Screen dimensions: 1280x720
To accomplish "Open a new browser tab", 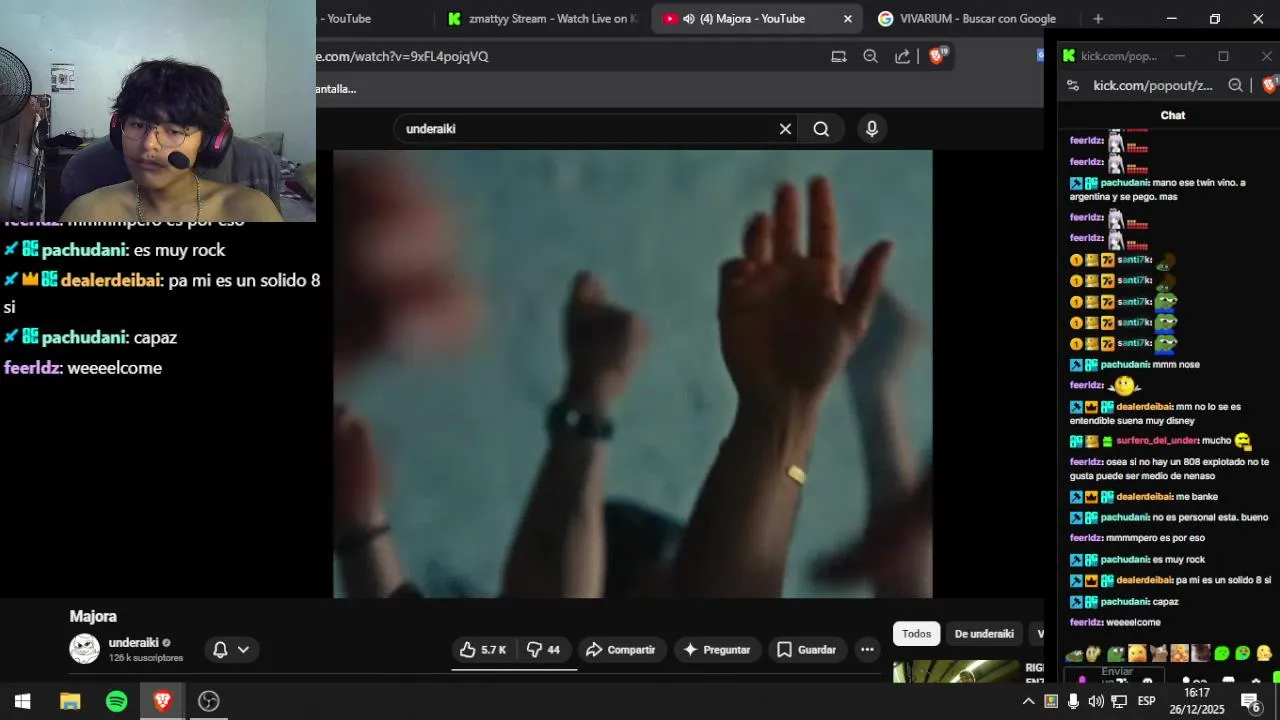I will (x=1098, y=19).
